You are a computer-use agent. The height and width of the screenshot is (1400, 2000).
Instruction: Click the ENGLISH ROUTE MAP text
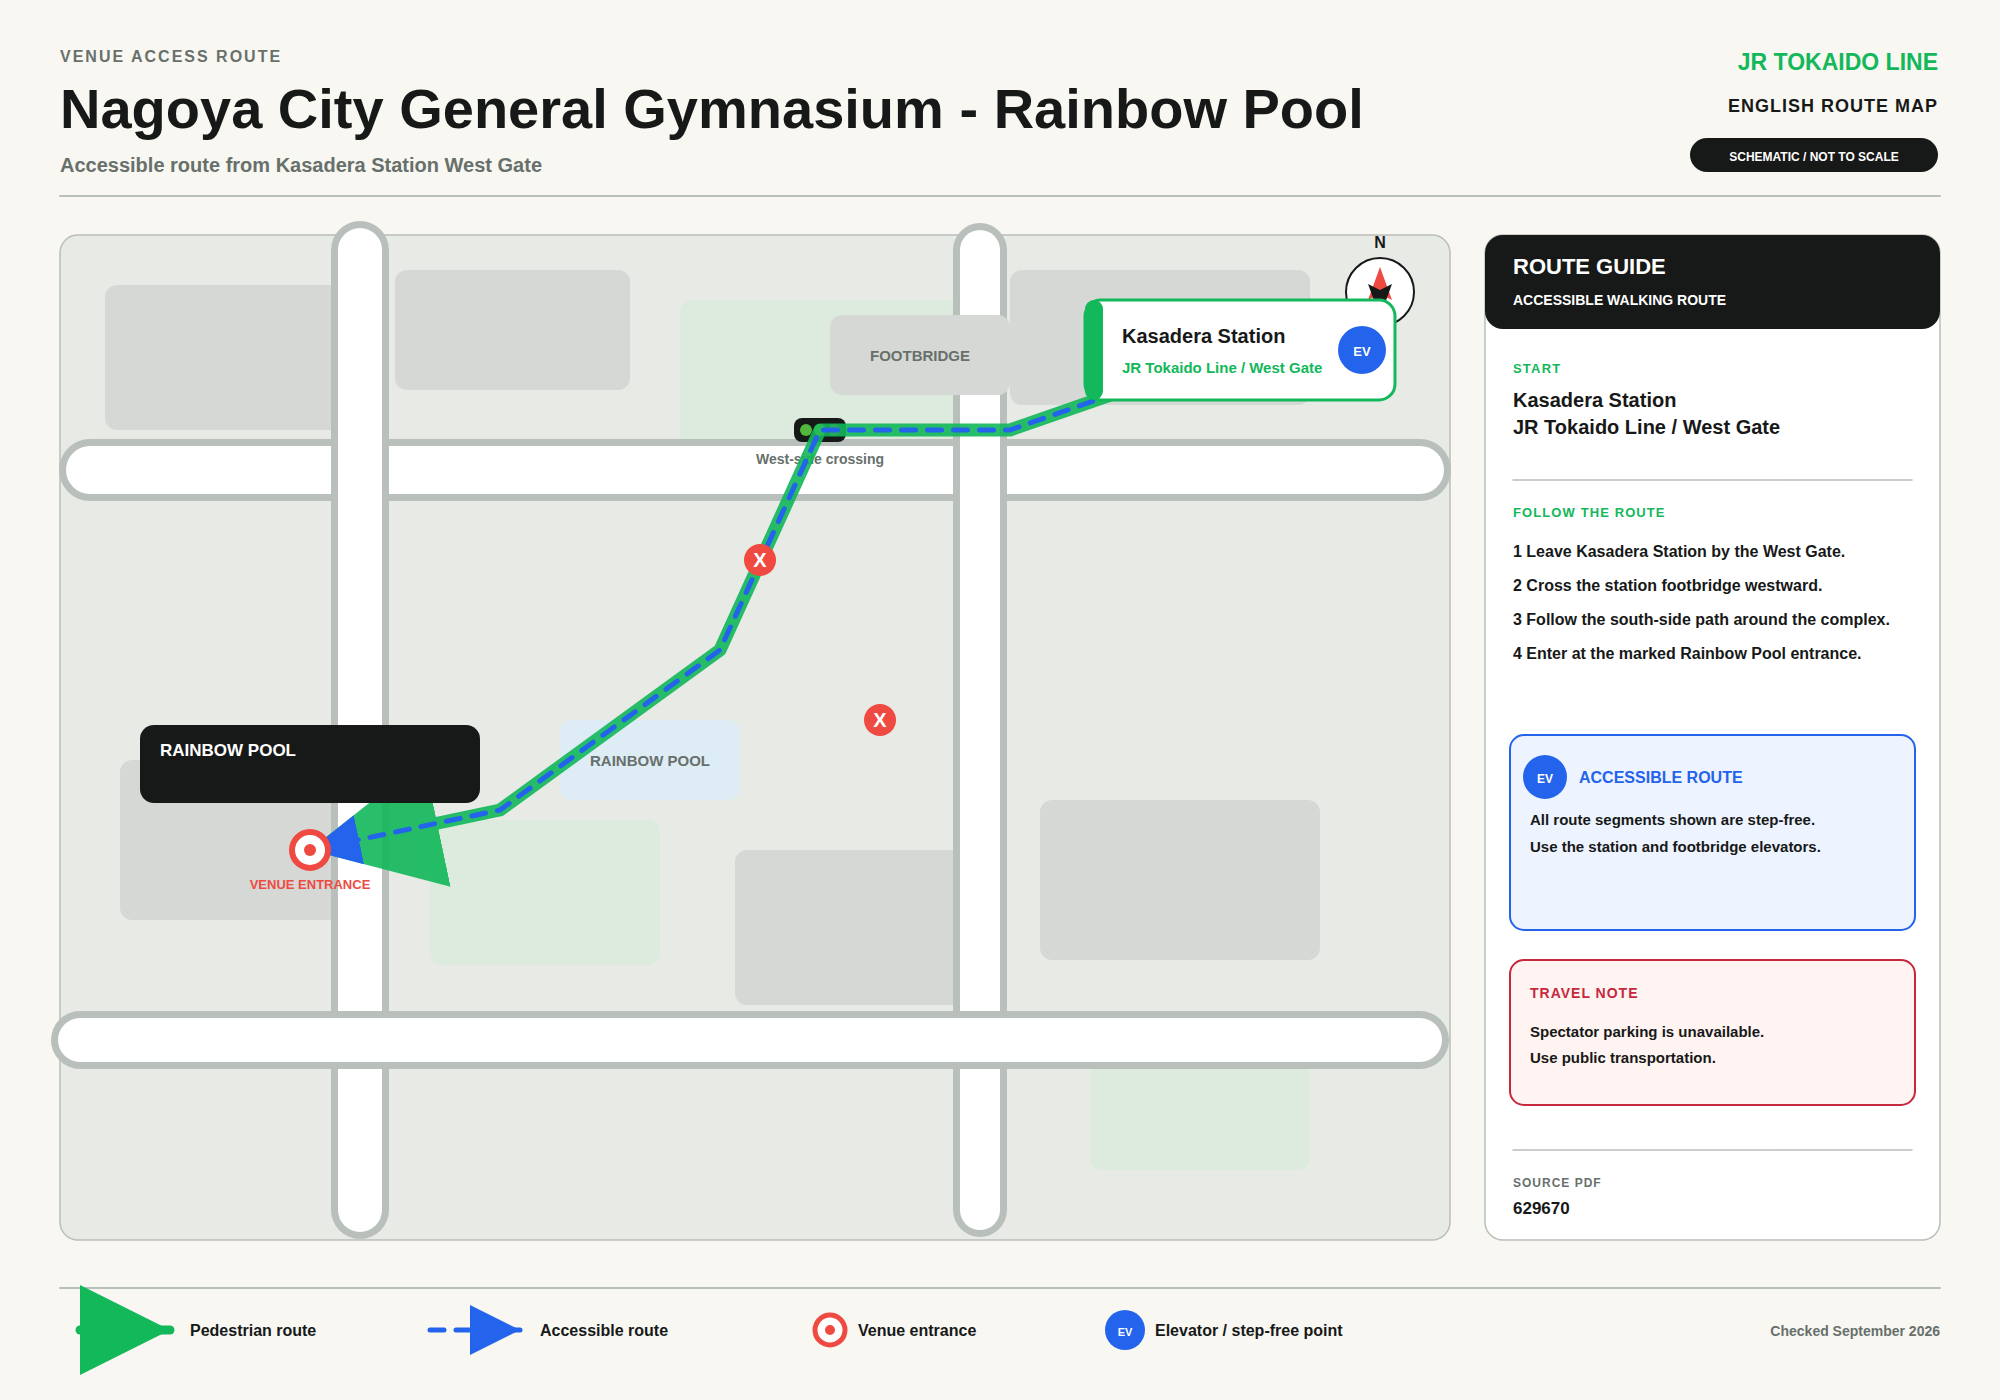pyautogui.click(x=1832, y=106)
